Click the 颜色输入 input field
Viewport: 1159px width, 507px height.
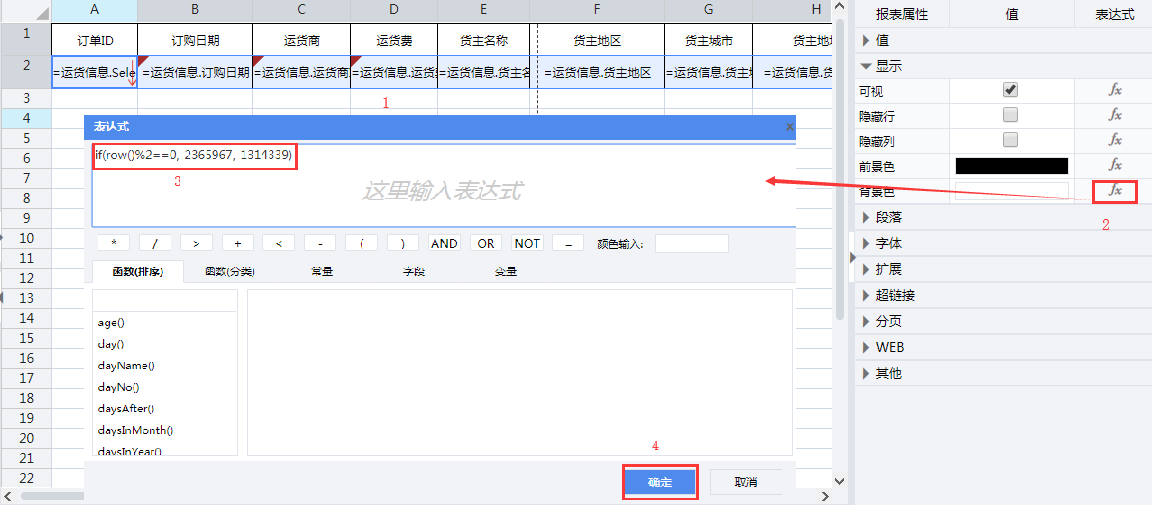(691, 243)
